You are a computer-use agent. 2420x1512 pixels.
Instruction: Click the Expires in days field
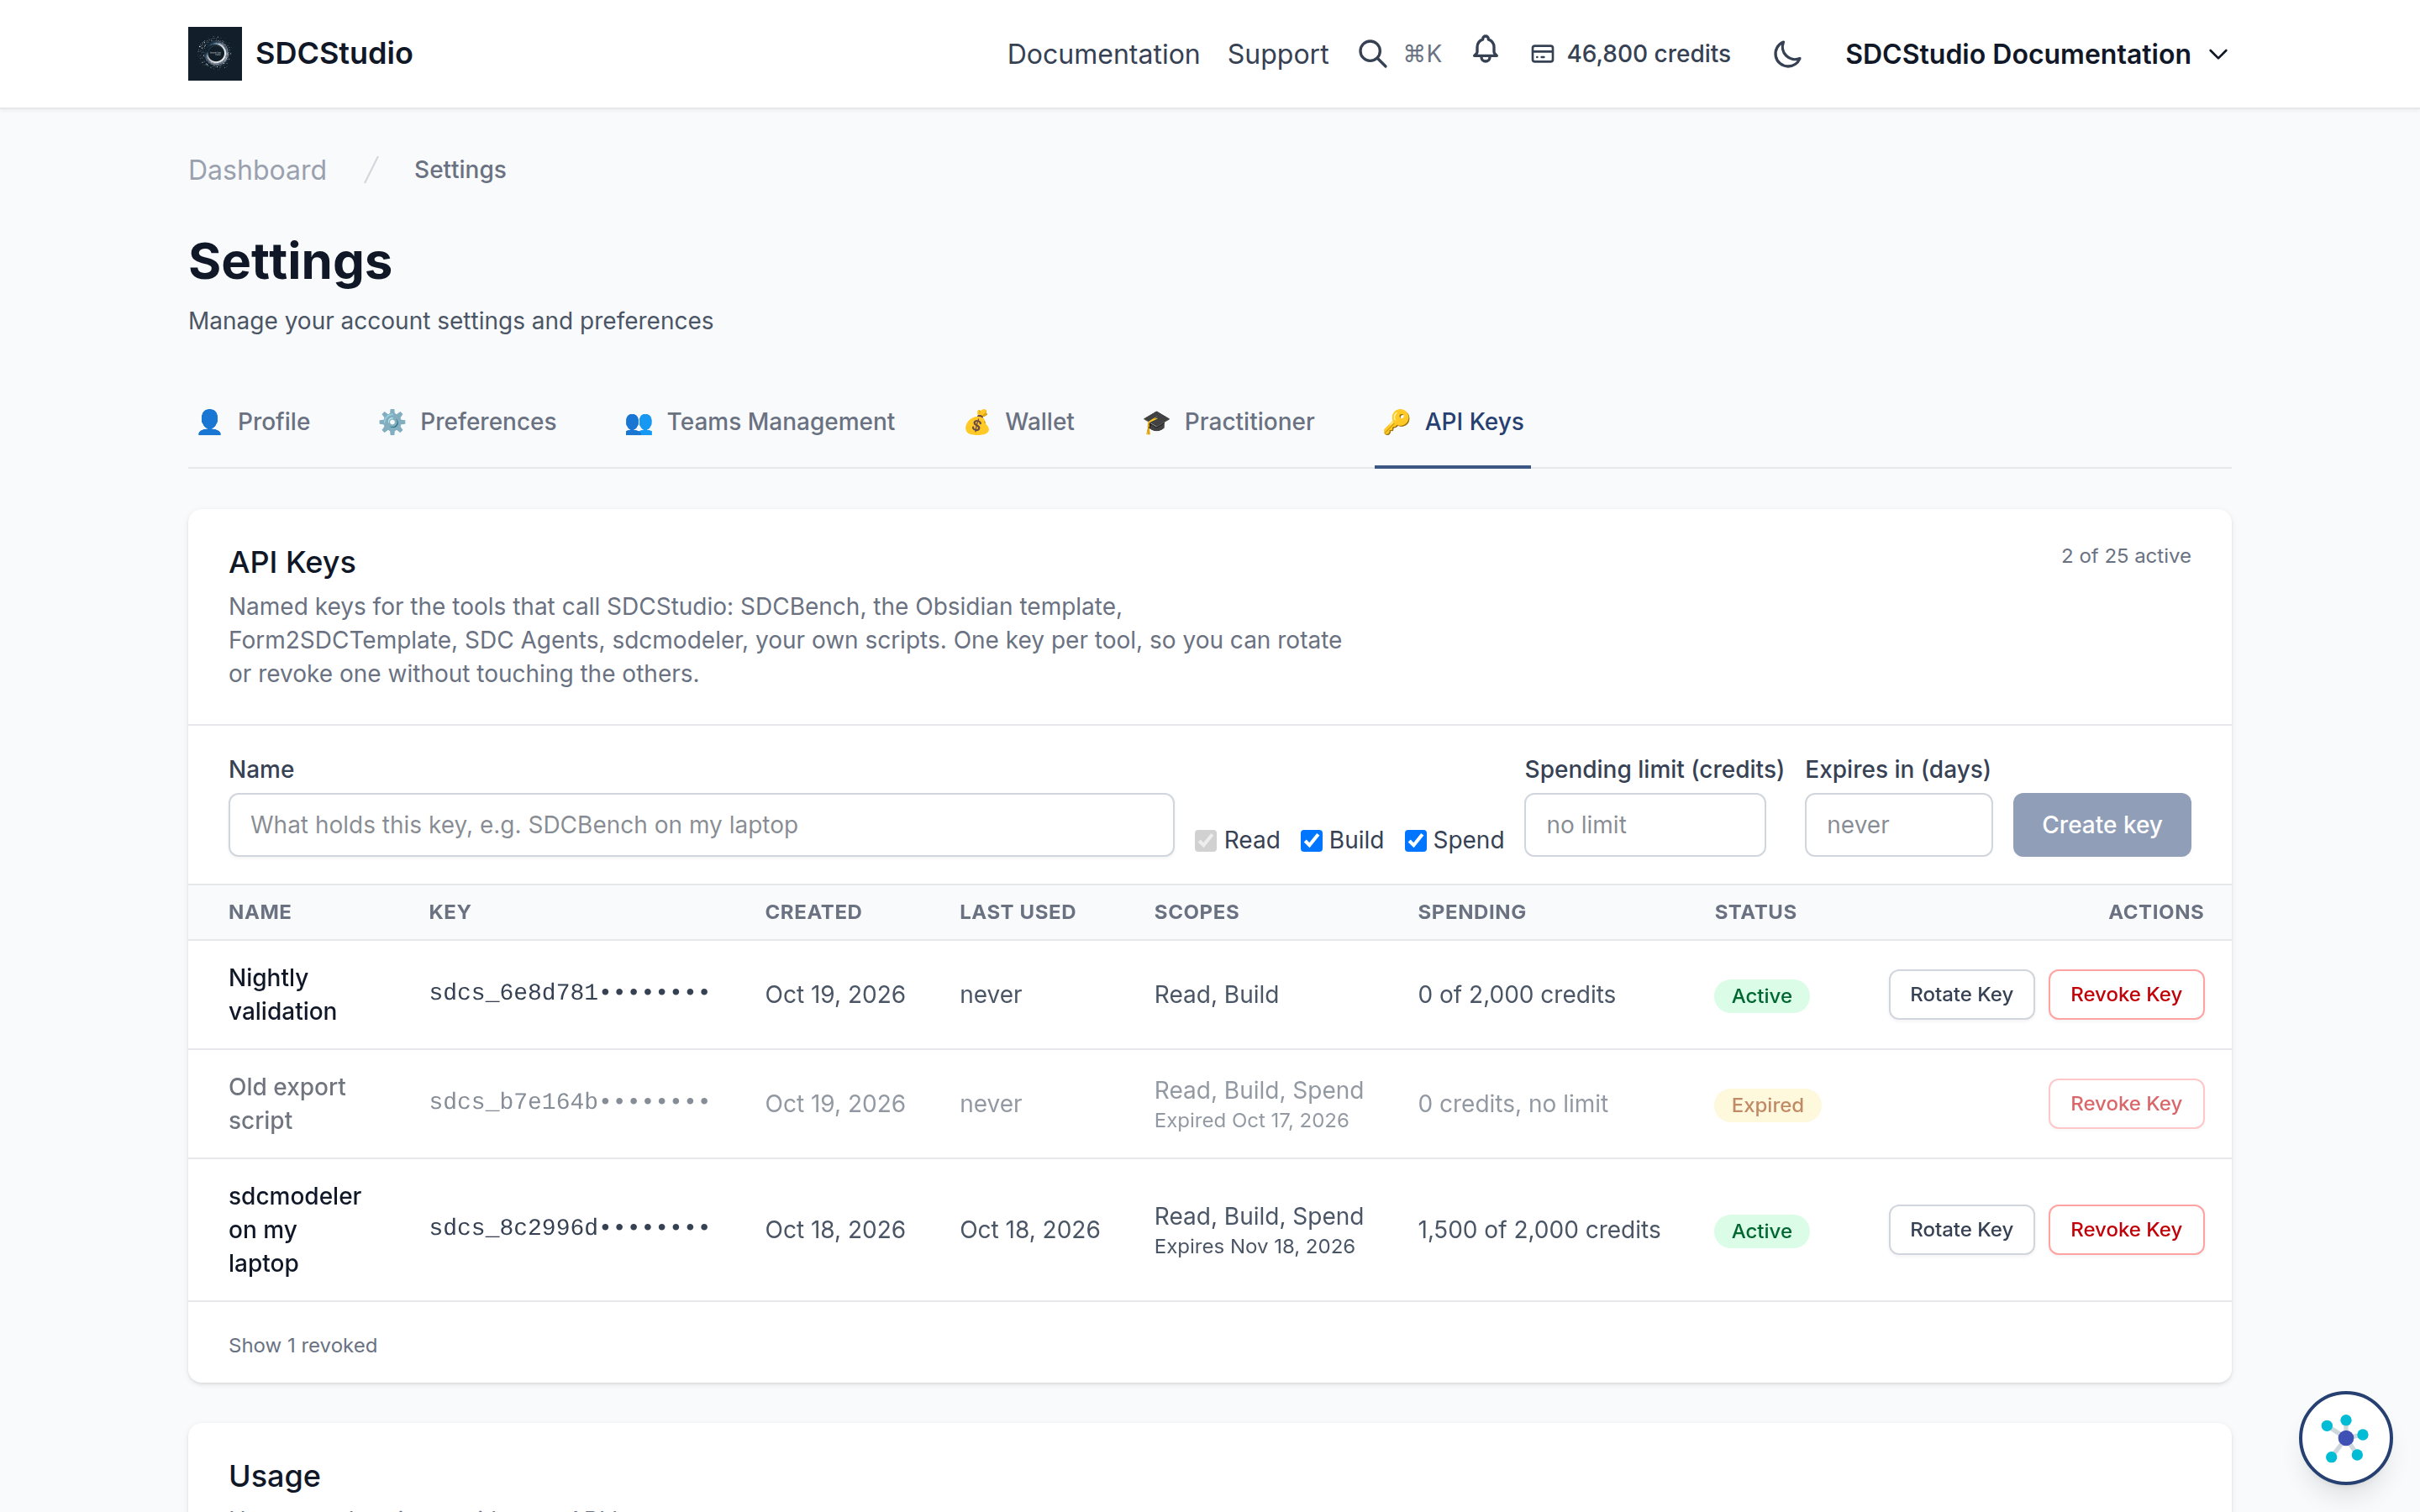[x=1897, y=825]
